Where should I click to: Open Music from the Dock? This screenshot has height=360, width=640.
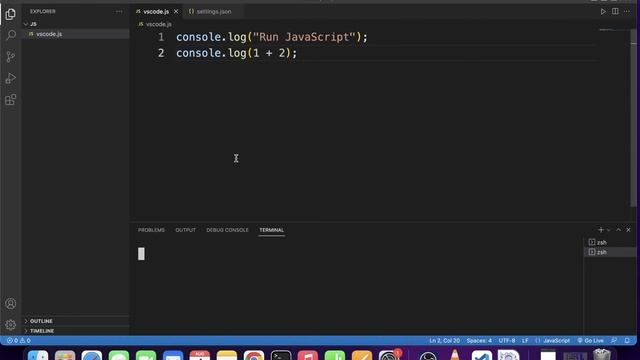coord(308,356)
